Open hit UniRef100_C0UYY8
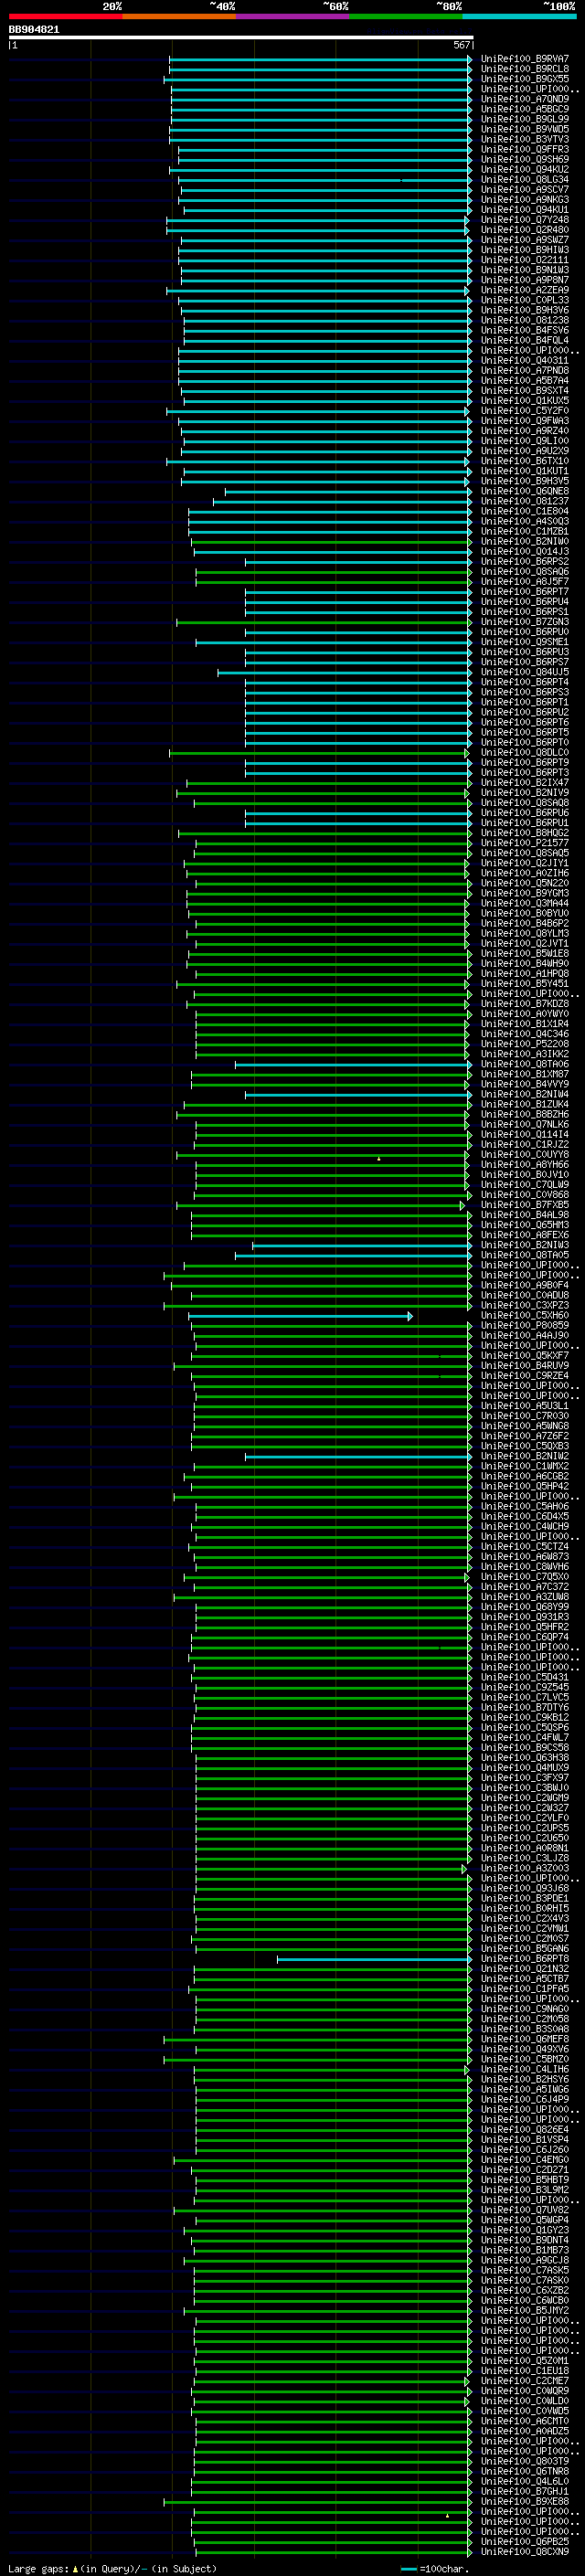Viewport: 585px width, 2576px height. click(x=525, y=1155)
